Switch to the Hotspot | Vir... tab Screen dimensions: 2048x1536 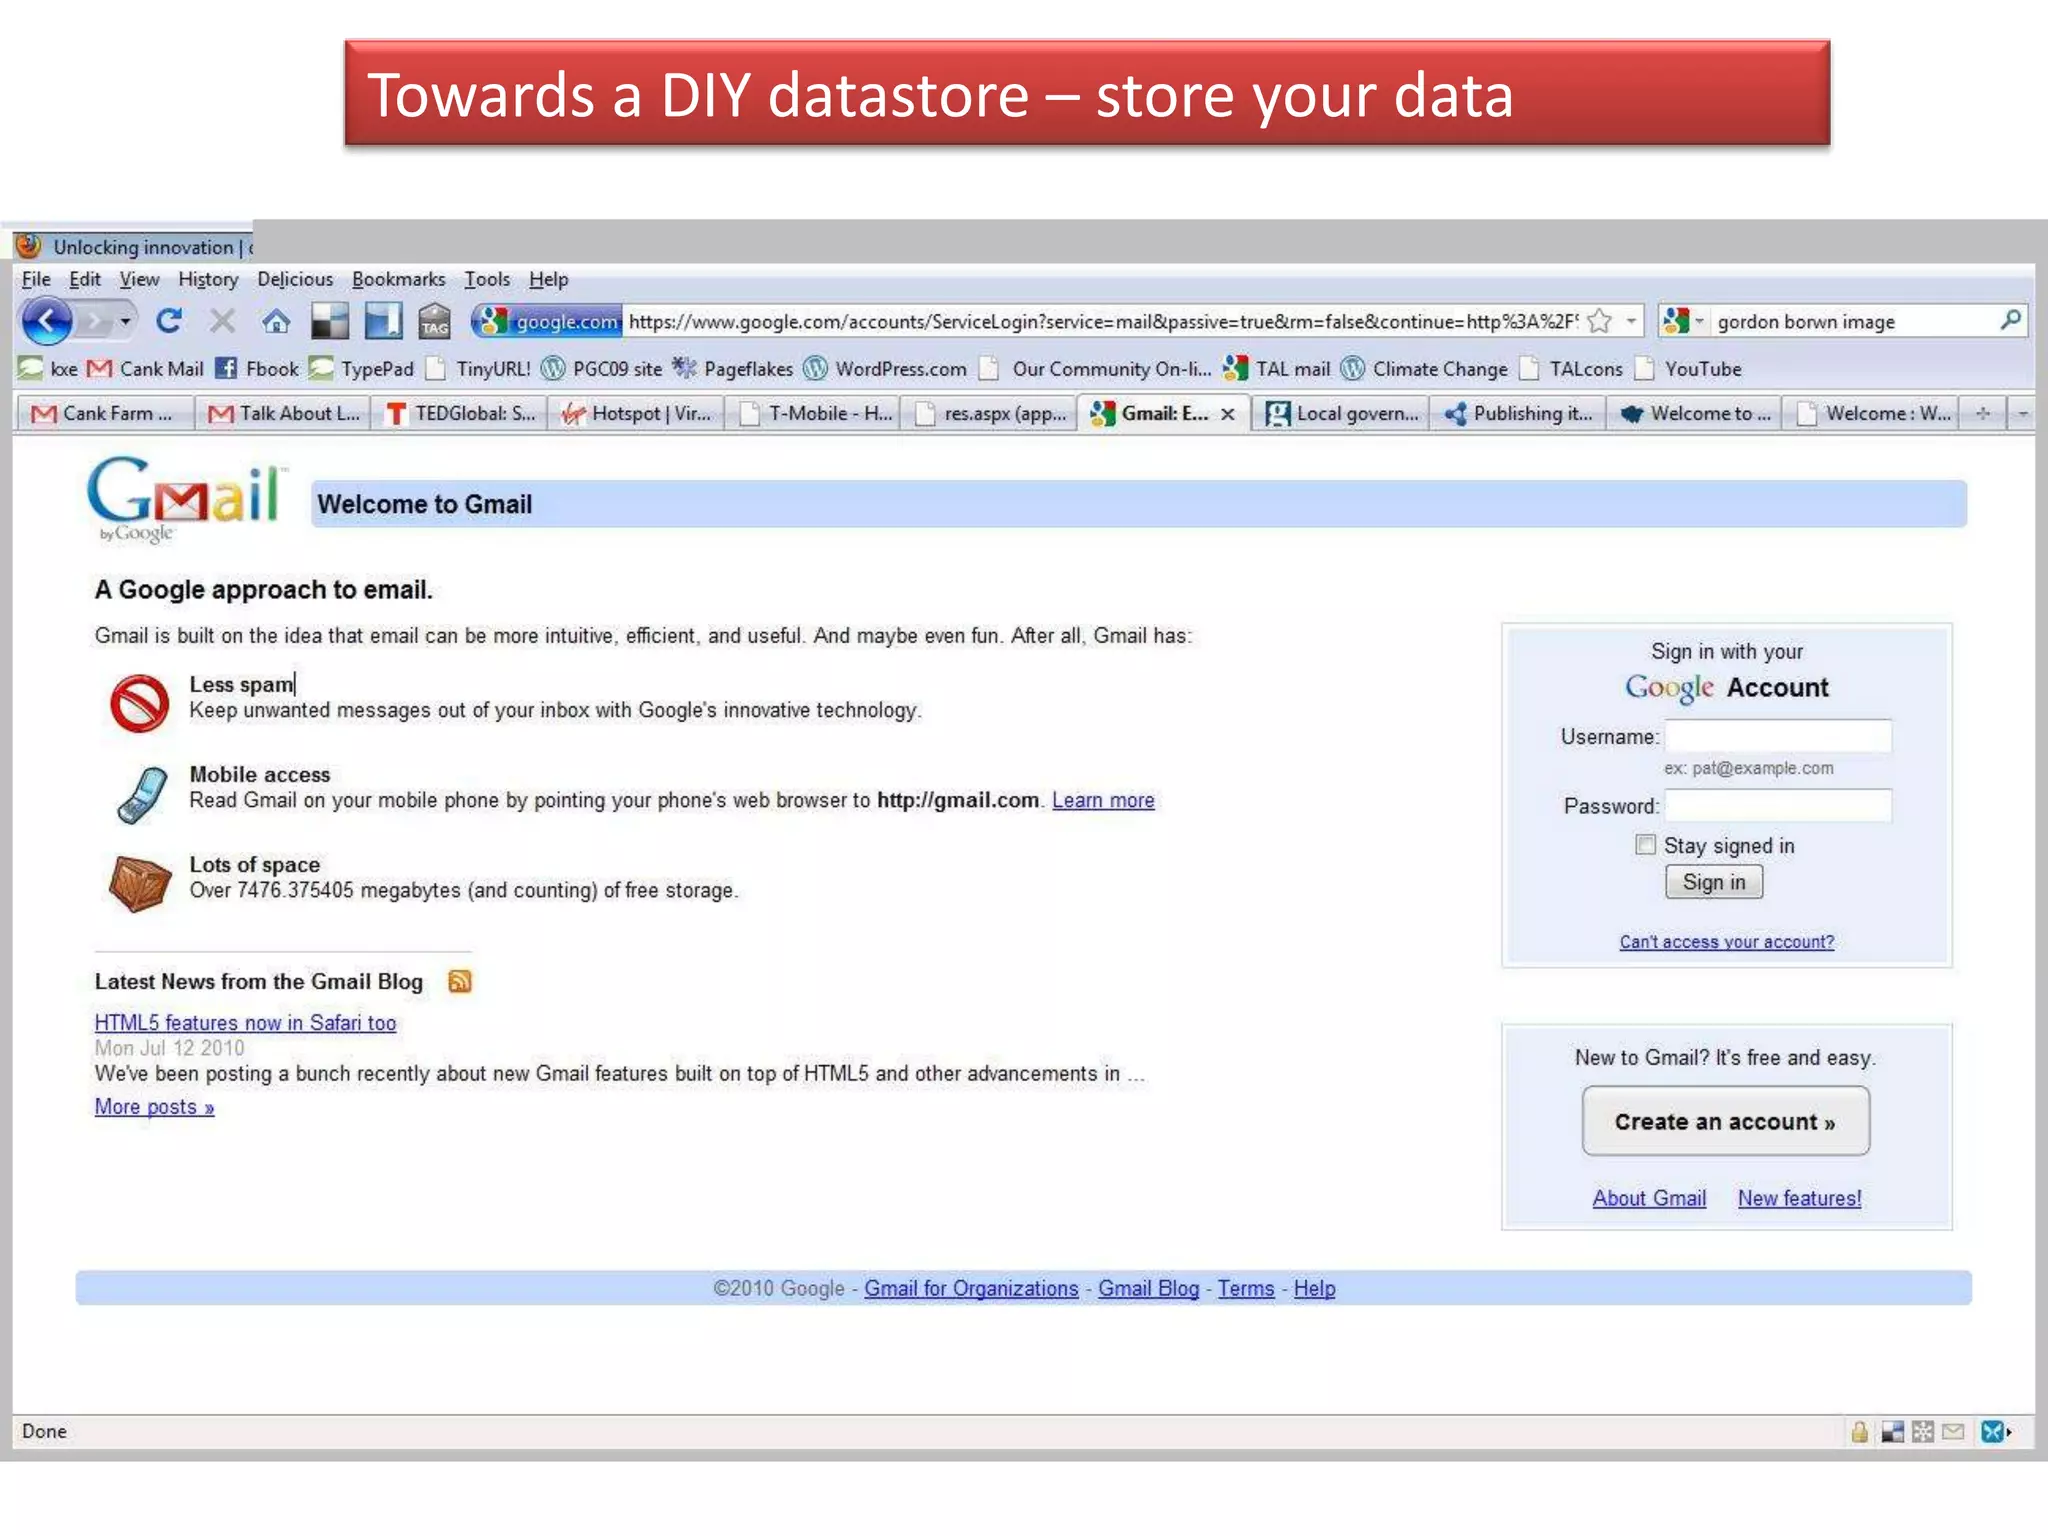[636, 414]
